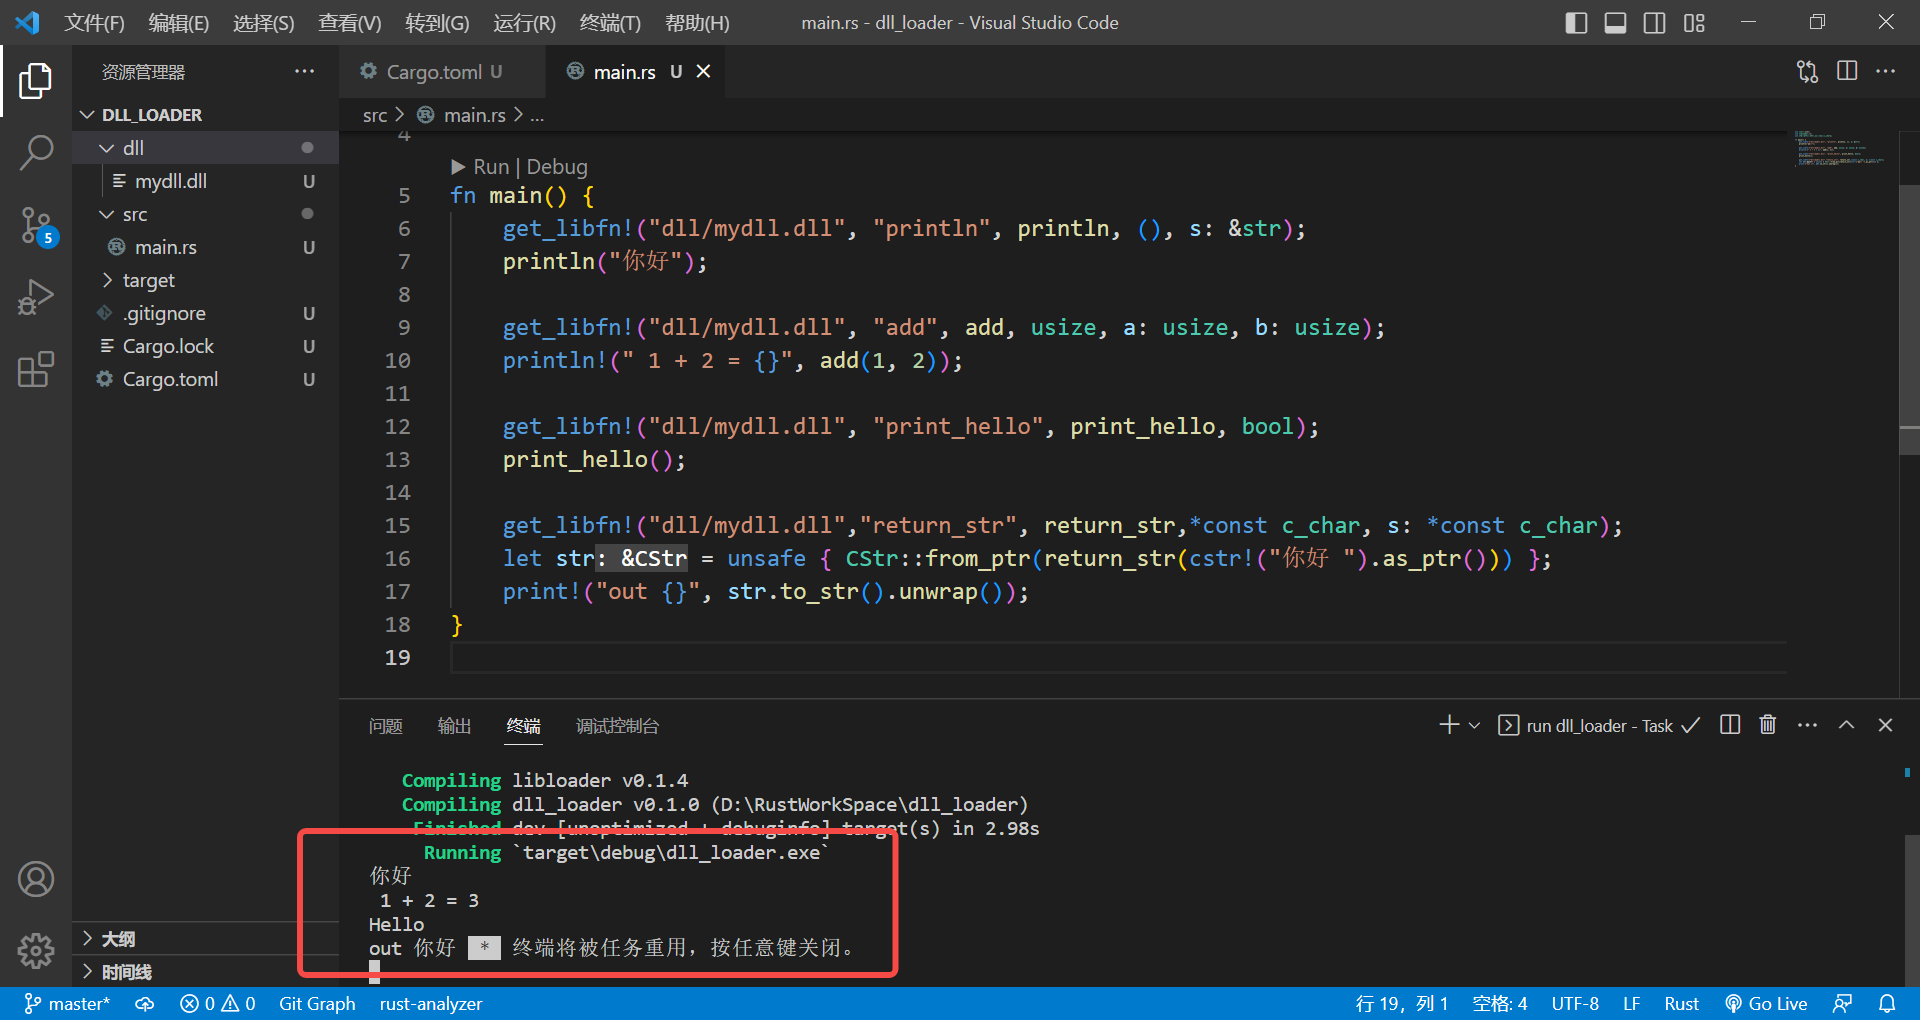
Task: Switch to the 问题 problems tab
Action: pyautogui.click(x=385, y=726)
